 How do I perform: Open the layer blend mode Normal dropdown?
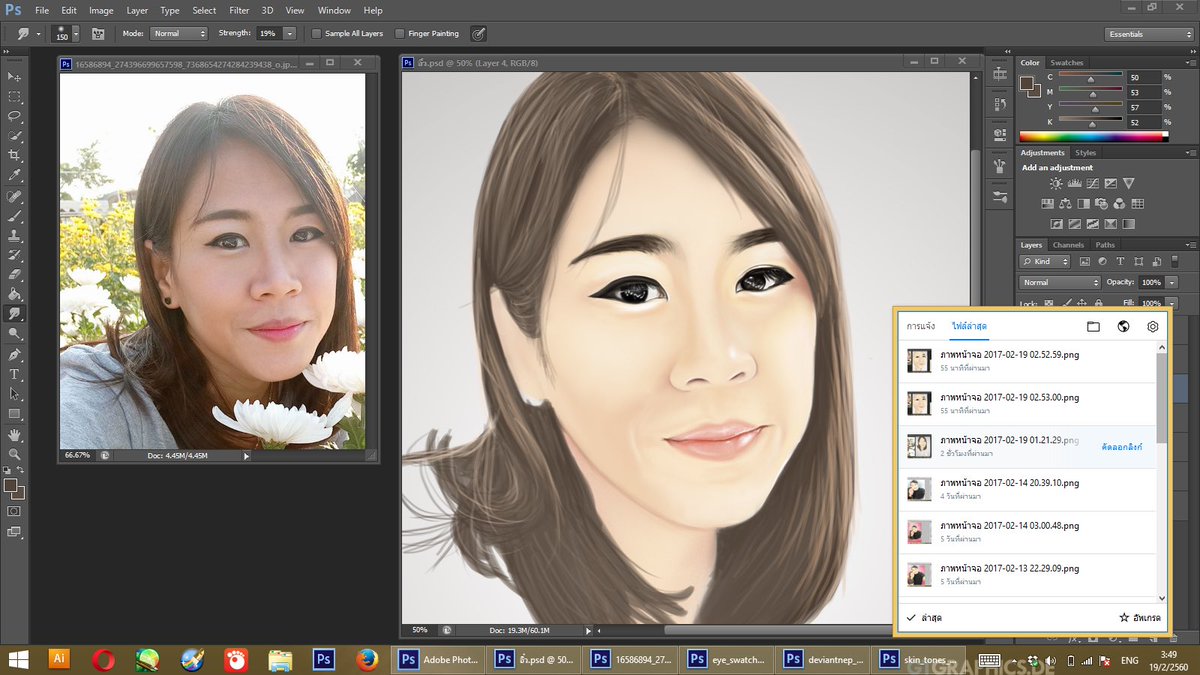pos(1060,282)
